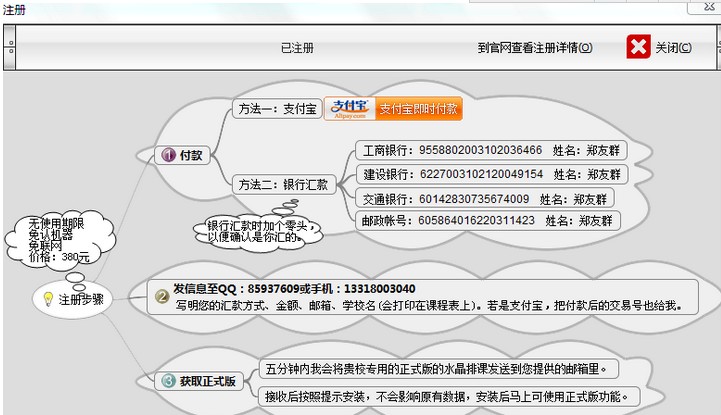721x415 pixels.
Task: Click the 银行汇款时加个零头 cloud note
Action: click(255, 231)
